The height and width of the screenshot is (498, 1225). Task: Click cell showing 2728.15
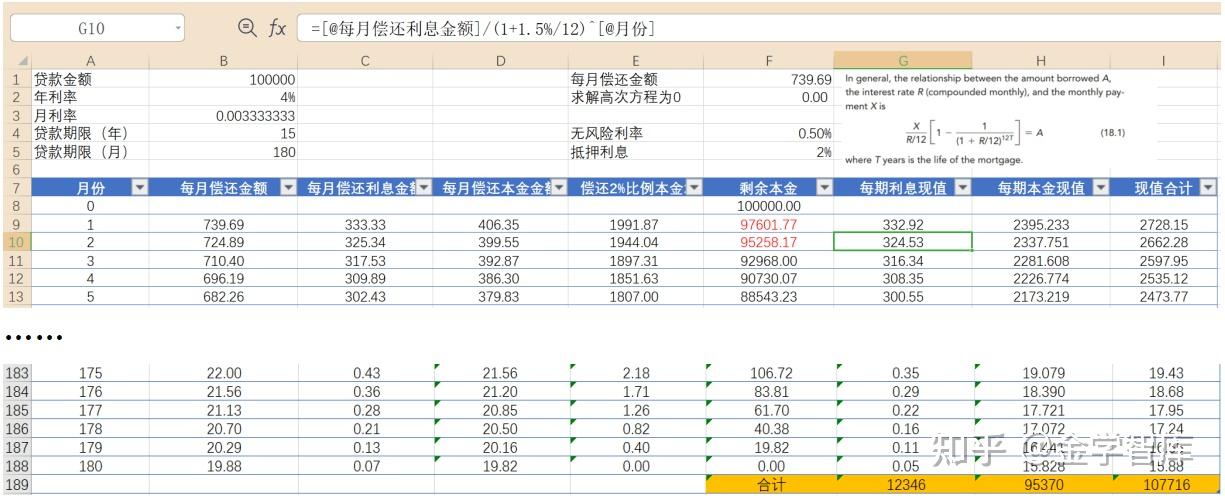pos(1164,224)
